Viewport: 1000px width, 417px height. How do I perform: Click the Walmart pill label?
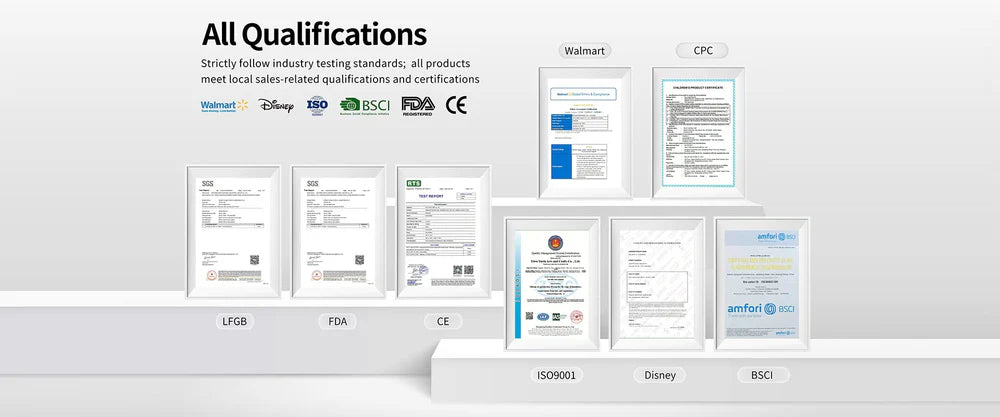tap(585, 50)
